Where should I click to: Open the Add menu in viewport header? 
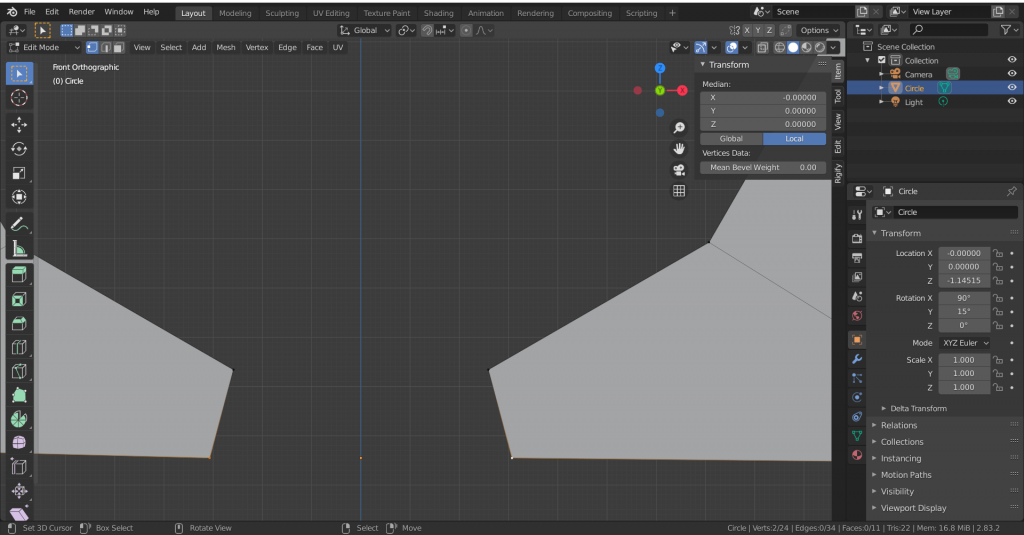(199, 47)
